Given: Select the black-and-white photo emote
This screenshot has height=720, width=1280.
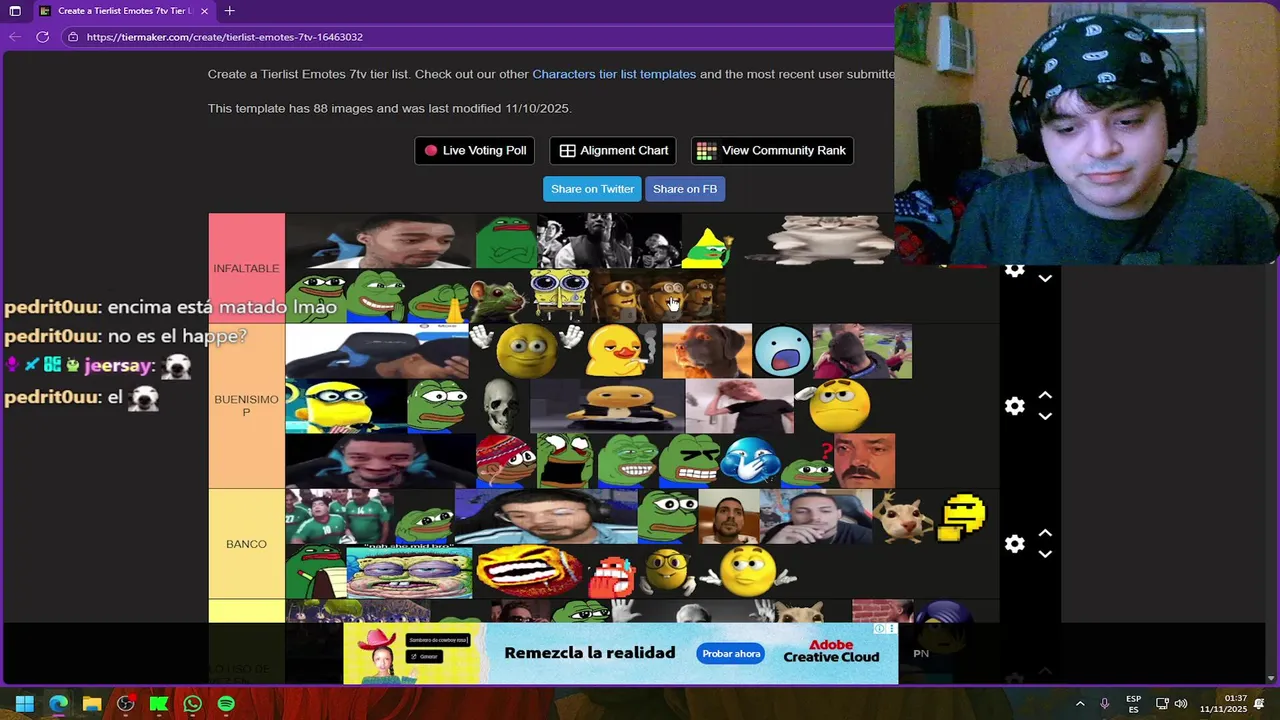Looking at the screenshot, I should click(x=609, y=241).
